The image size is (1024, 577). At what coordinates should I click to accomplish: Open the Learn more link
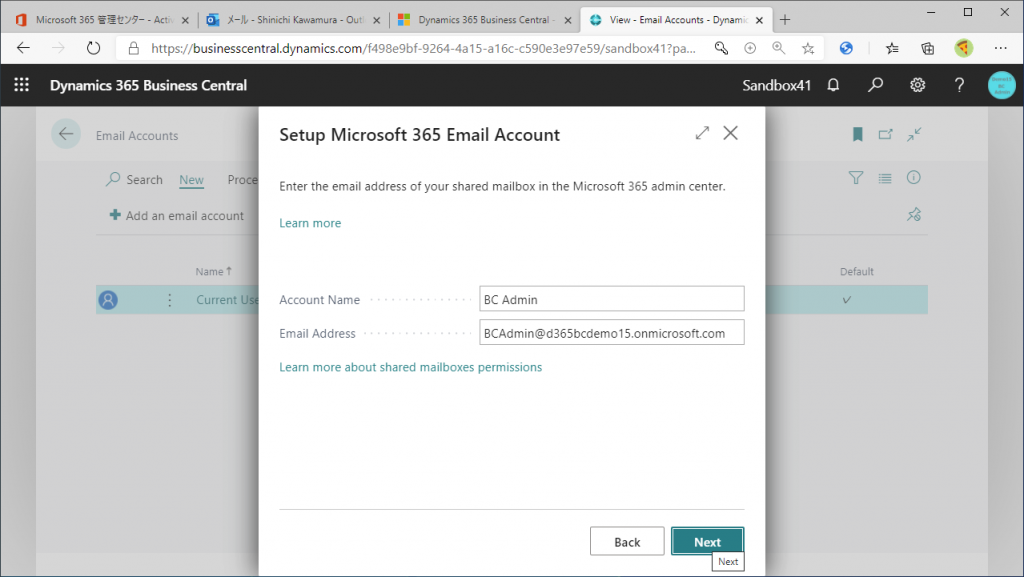[x=310, y=223]
